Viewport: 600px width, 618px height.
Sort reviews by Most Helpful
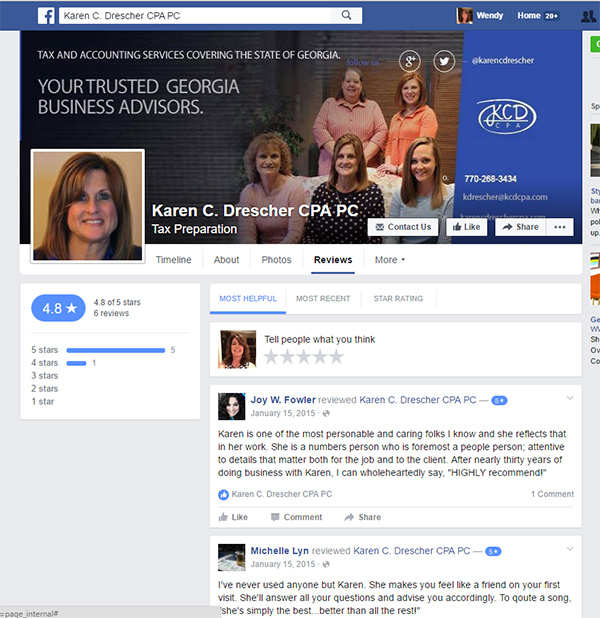click(248, 299)
